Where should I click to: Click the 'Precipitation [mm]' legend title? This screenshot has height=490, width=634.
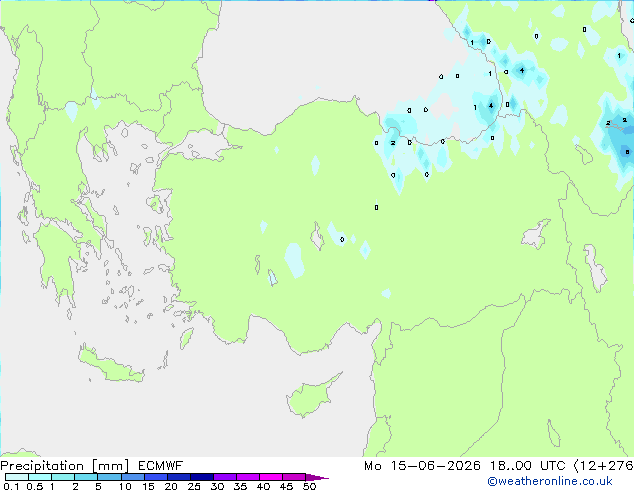[x=65, y=466]
